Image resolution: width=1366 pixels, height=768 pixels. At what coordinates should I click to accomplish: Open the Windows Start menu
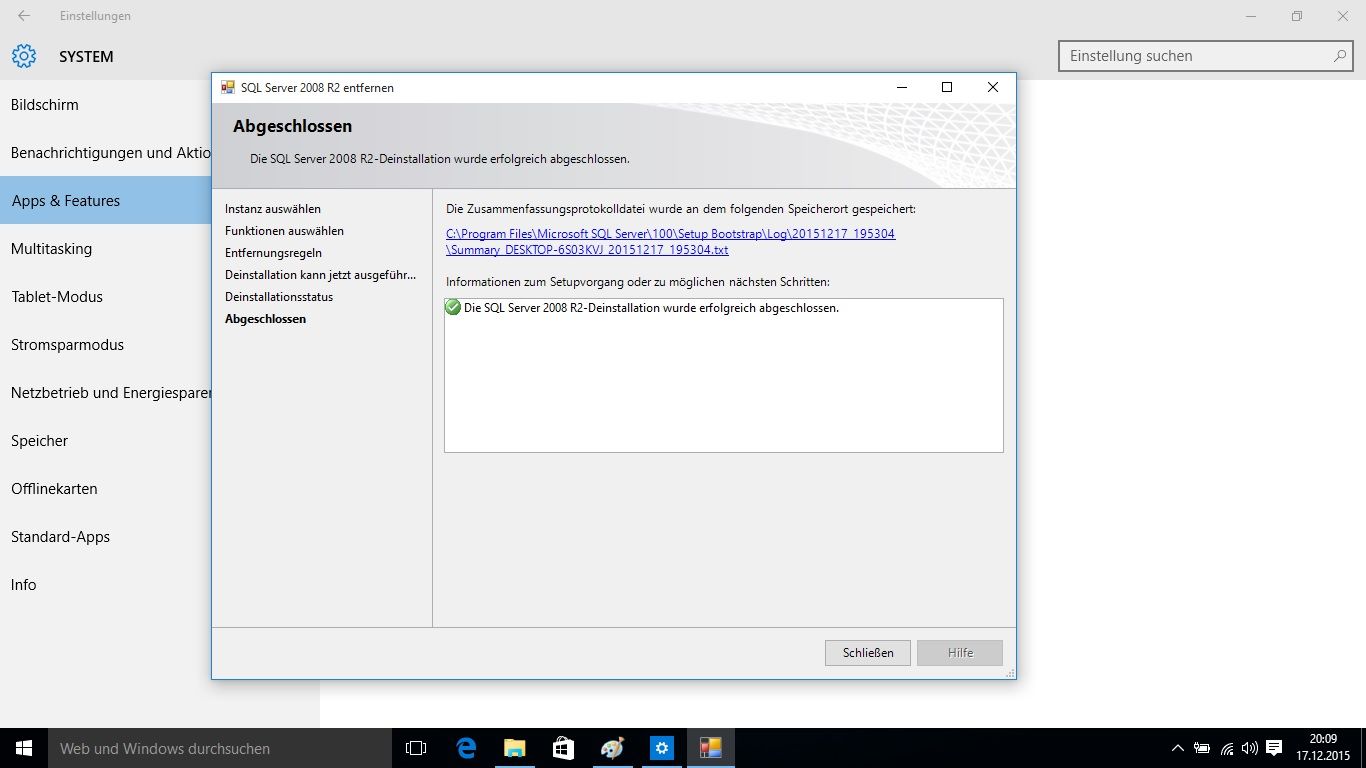pyautogui.click(x=24, y=748)
